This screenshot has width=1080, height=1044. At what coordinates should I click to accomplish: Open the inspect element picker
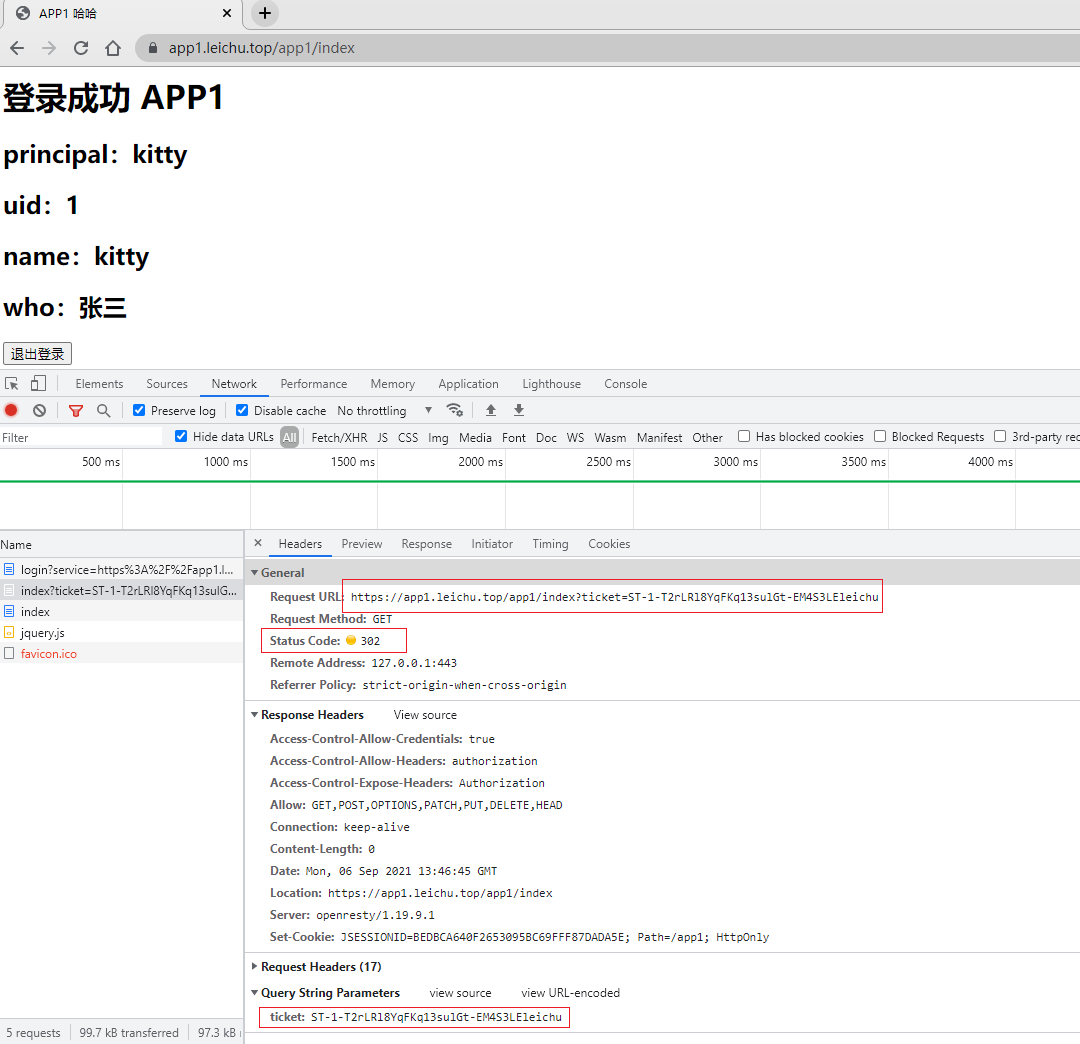click(12, 383)
